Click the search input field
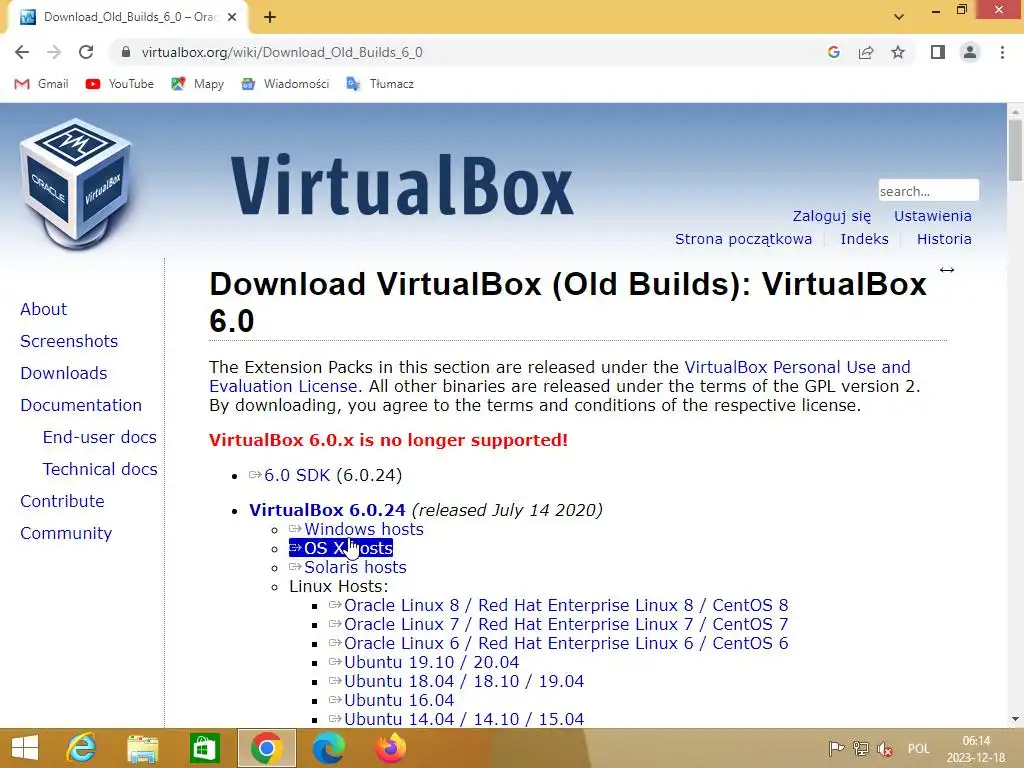 [x=928, y=191]
